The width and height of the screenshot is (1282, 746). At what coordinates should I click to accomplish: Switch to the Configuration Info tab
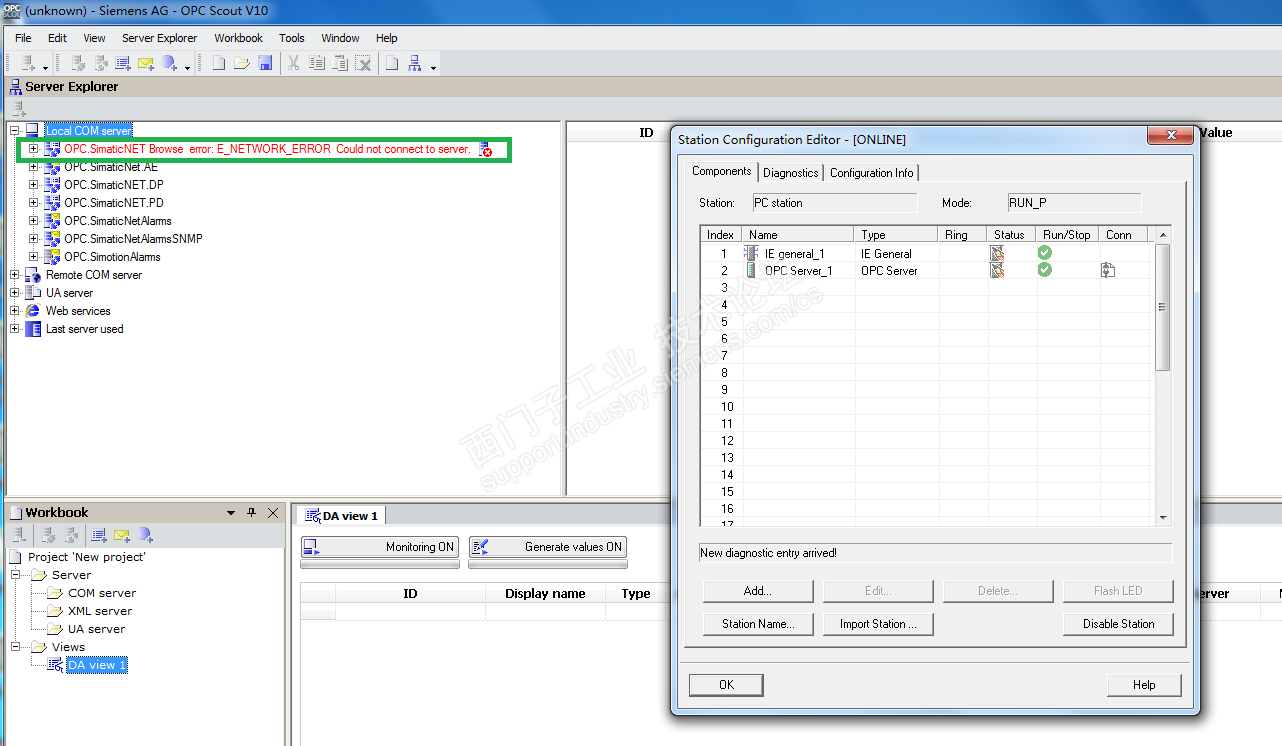click(x=871, y=173)
